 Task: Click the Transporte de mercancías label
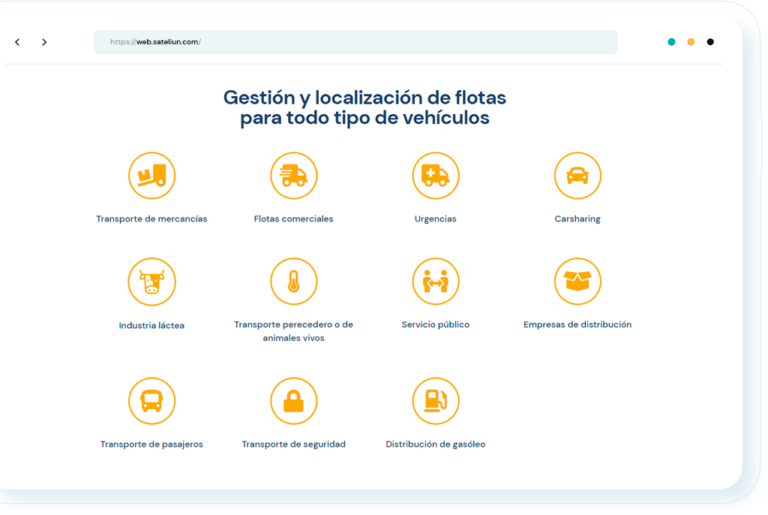[151, 219]
